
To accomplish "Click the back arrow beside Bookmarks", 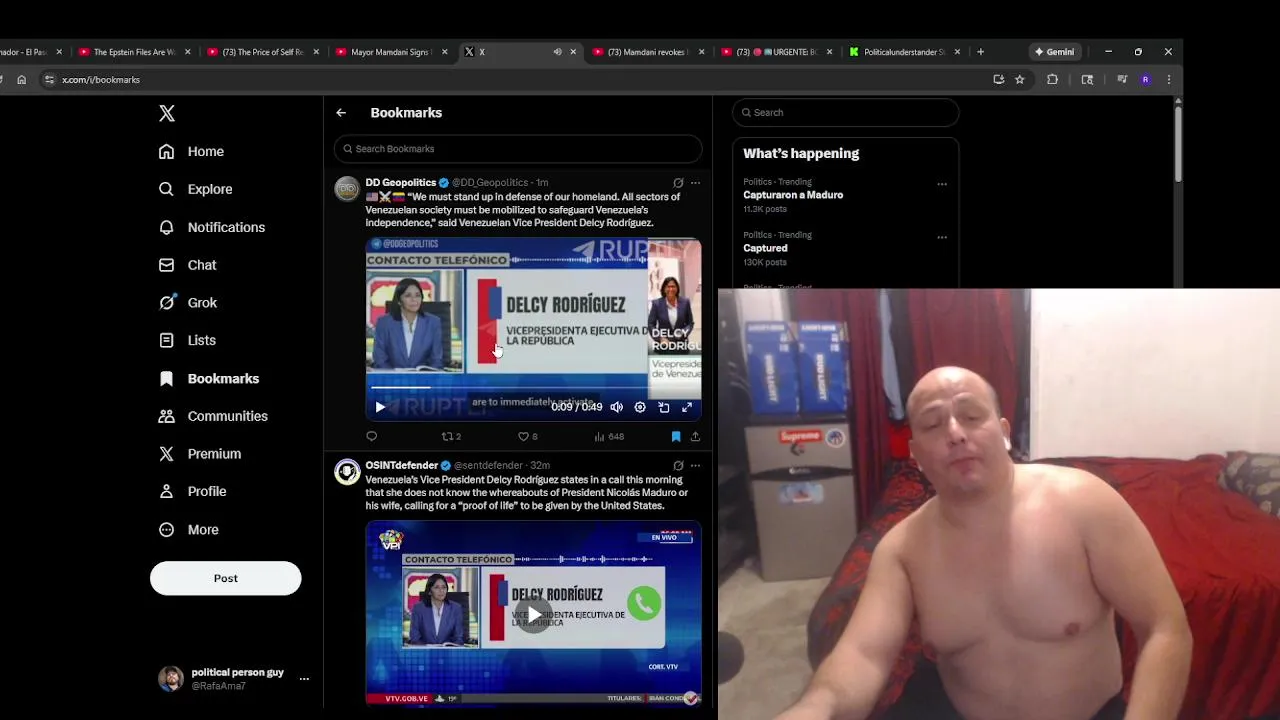I will point(341,113).
